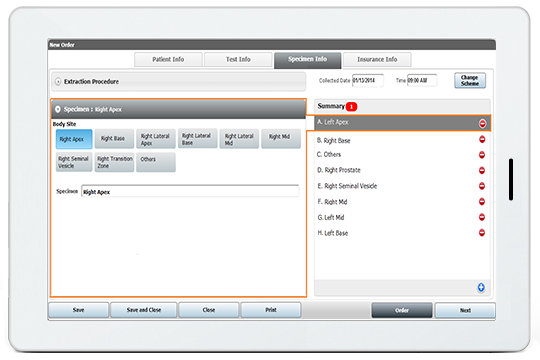Remove the B. Right Base specimen

coord(482,139)
